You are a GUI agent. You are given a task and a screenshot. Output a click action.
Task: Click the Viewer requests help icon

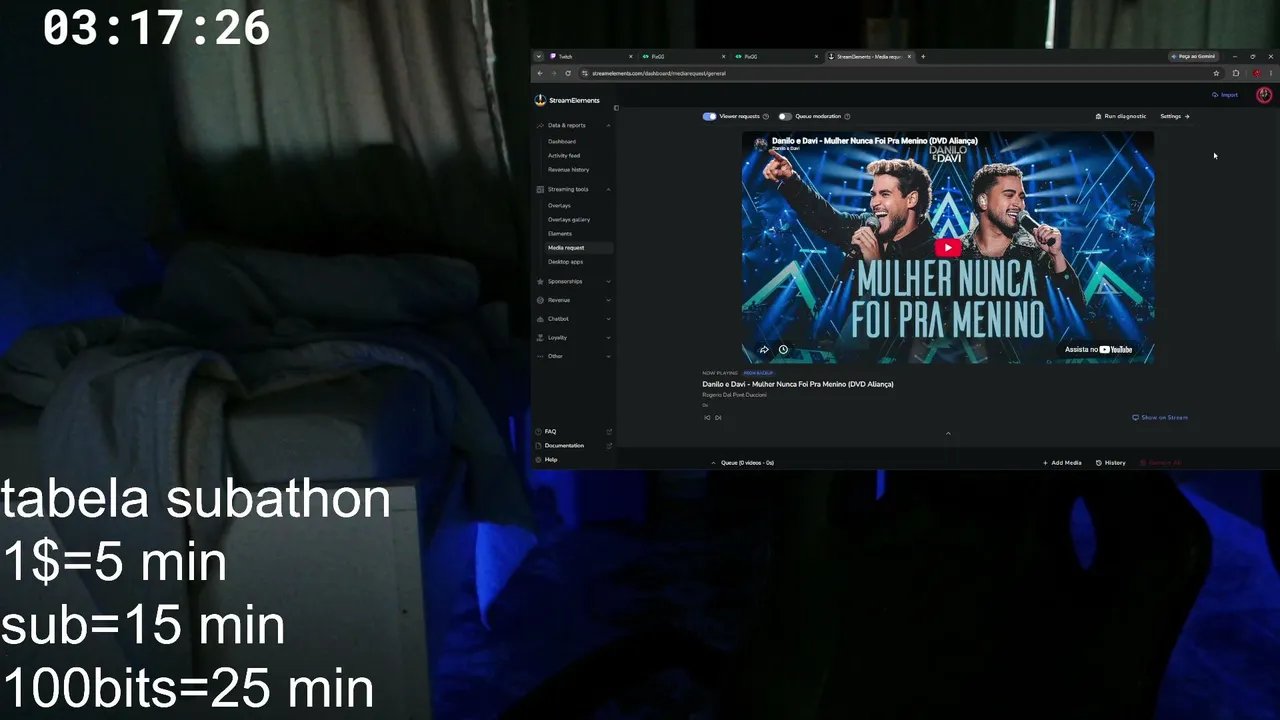pos(766,117)
